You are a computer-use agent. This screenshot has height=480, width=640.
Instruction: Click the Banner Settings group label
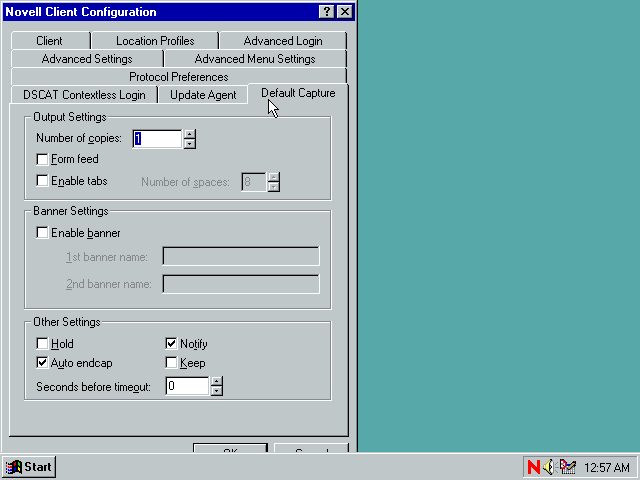(71, 211)
